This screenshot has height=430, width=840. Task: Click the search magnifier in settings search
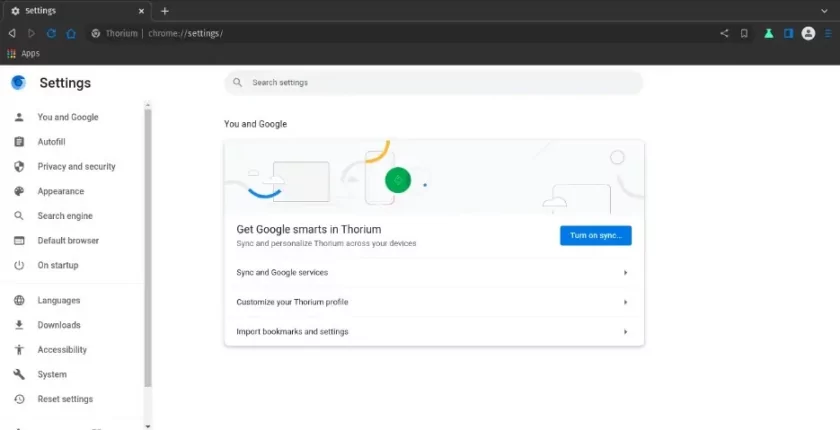pos(237,82)
